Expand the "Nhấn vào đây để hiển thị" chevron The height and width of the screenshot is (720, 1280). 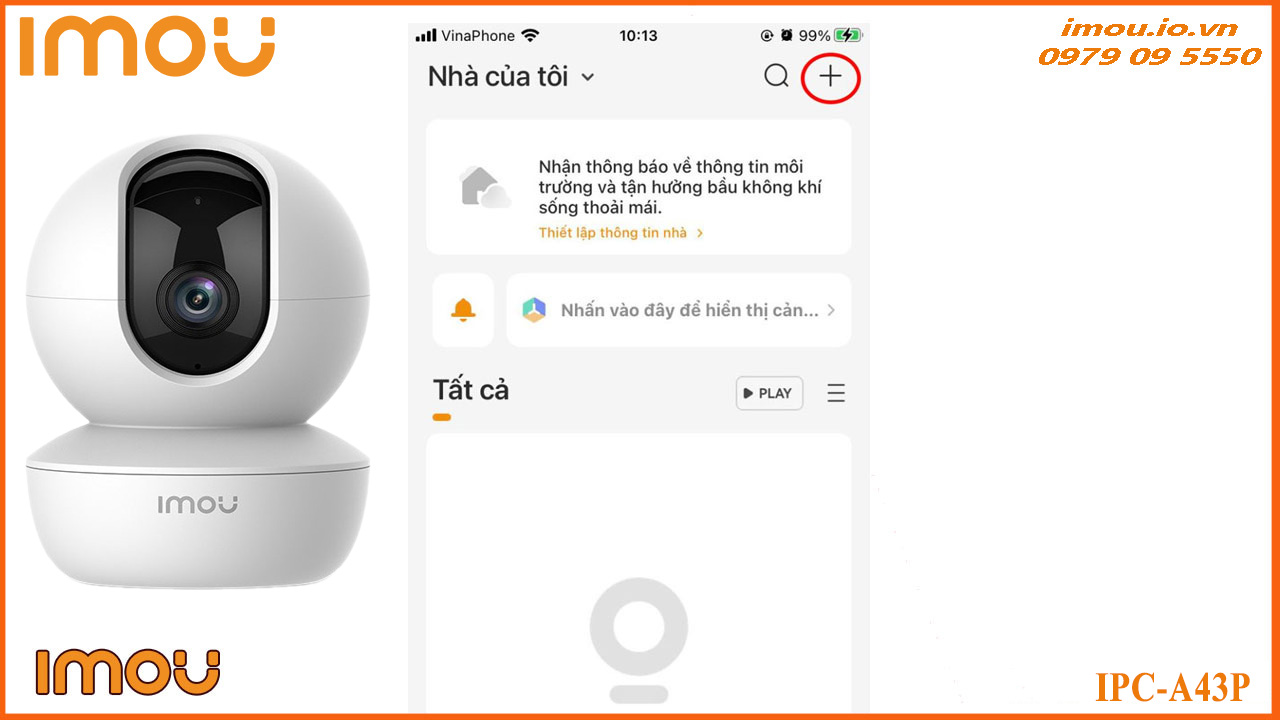tap(831, 310)
